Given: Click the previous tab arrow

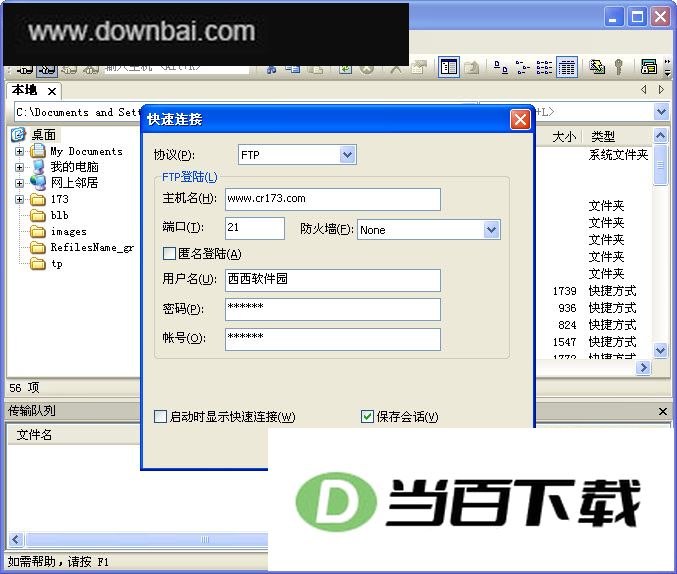Looking at the screenshot, I should click(644, 89).
